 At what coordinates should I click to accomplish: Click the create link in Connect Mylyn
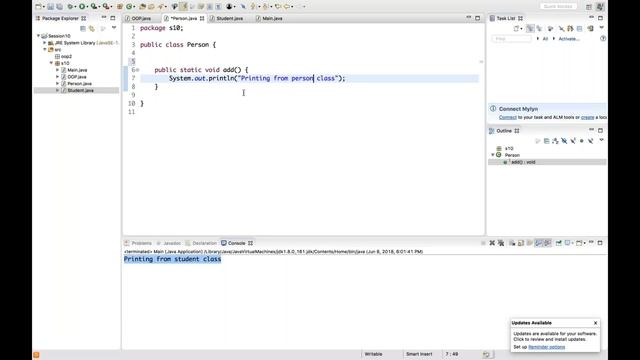(587, 117)
